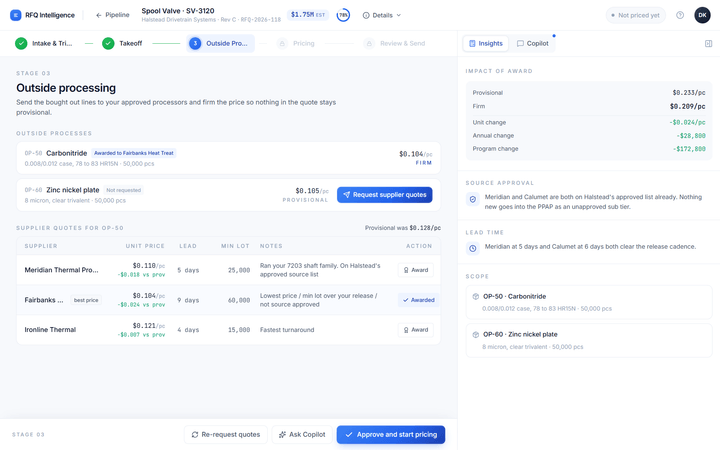Click the 60,000 min lot for Fairbanks
This screenshot has height=450, width=720.
[x=239, y=300]
